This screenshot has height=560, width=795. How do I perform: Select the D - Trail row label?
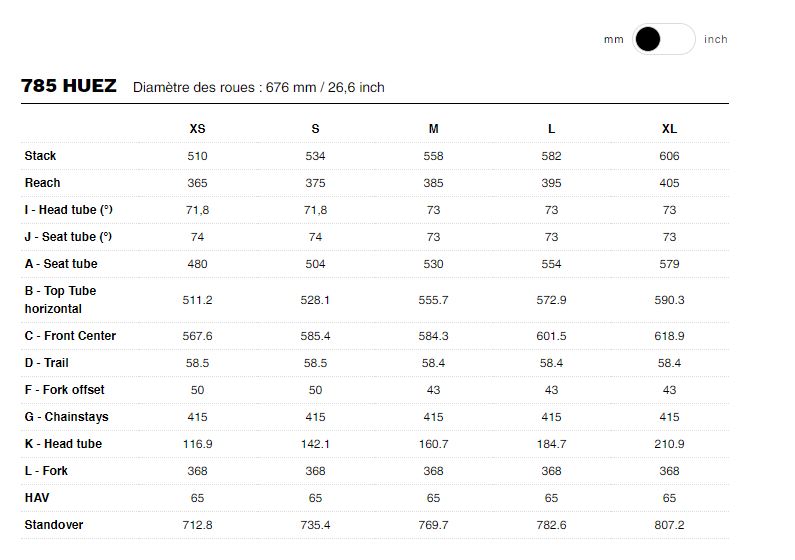(x=46, y=362)
